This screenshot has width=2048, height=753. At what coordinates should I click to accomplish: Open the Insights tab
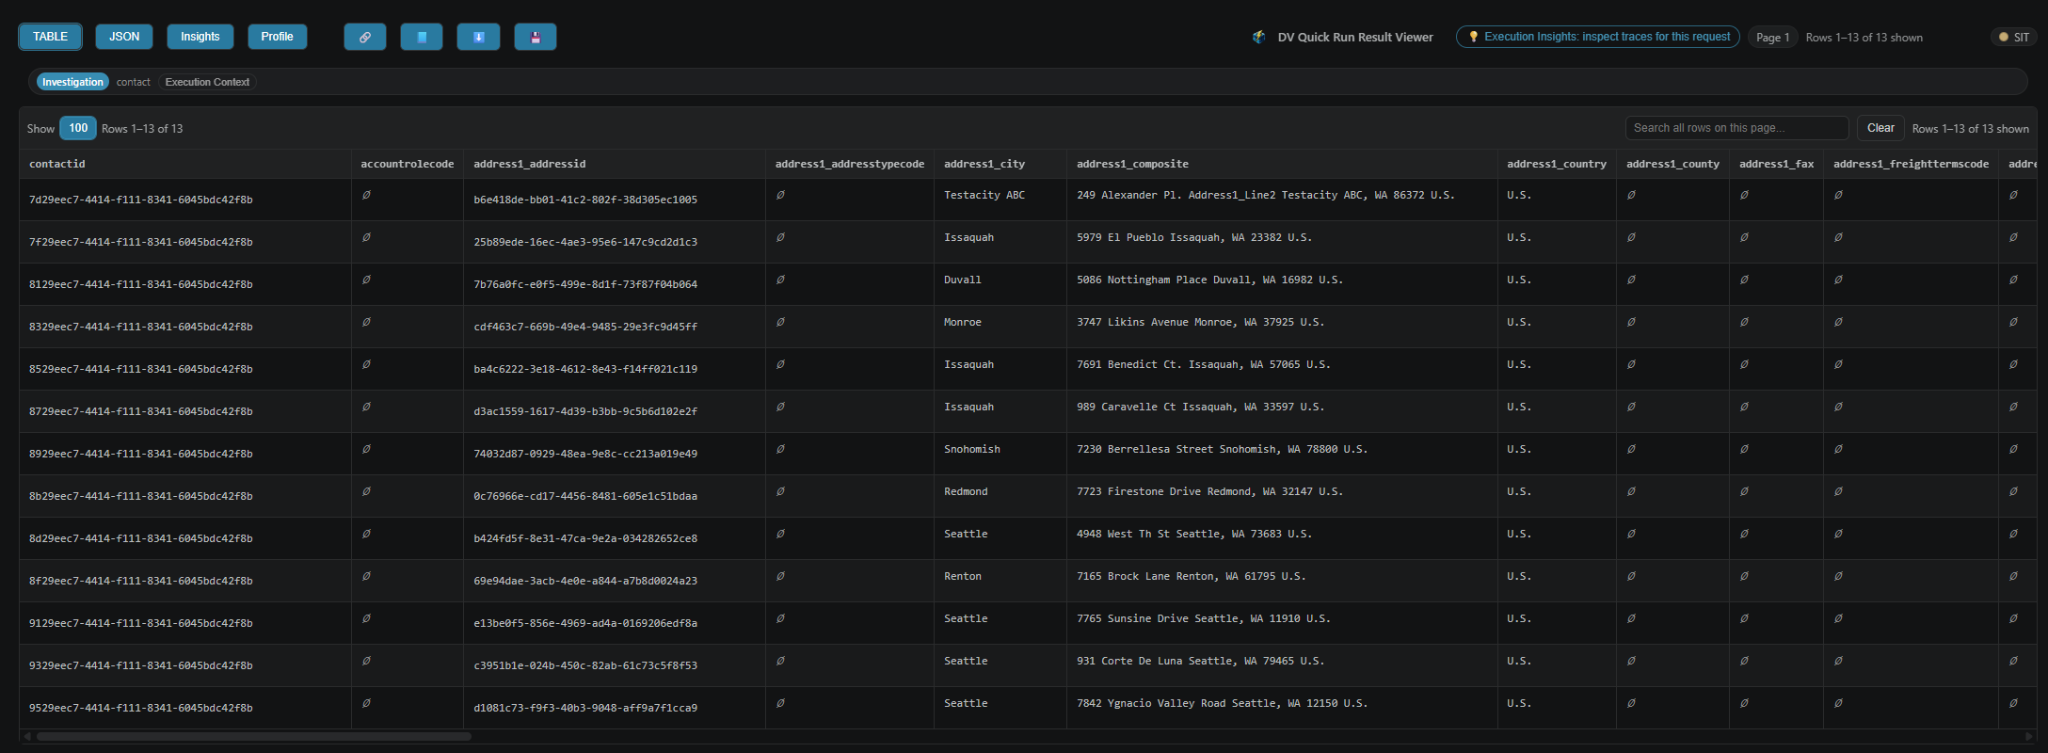tap(200, 37)
